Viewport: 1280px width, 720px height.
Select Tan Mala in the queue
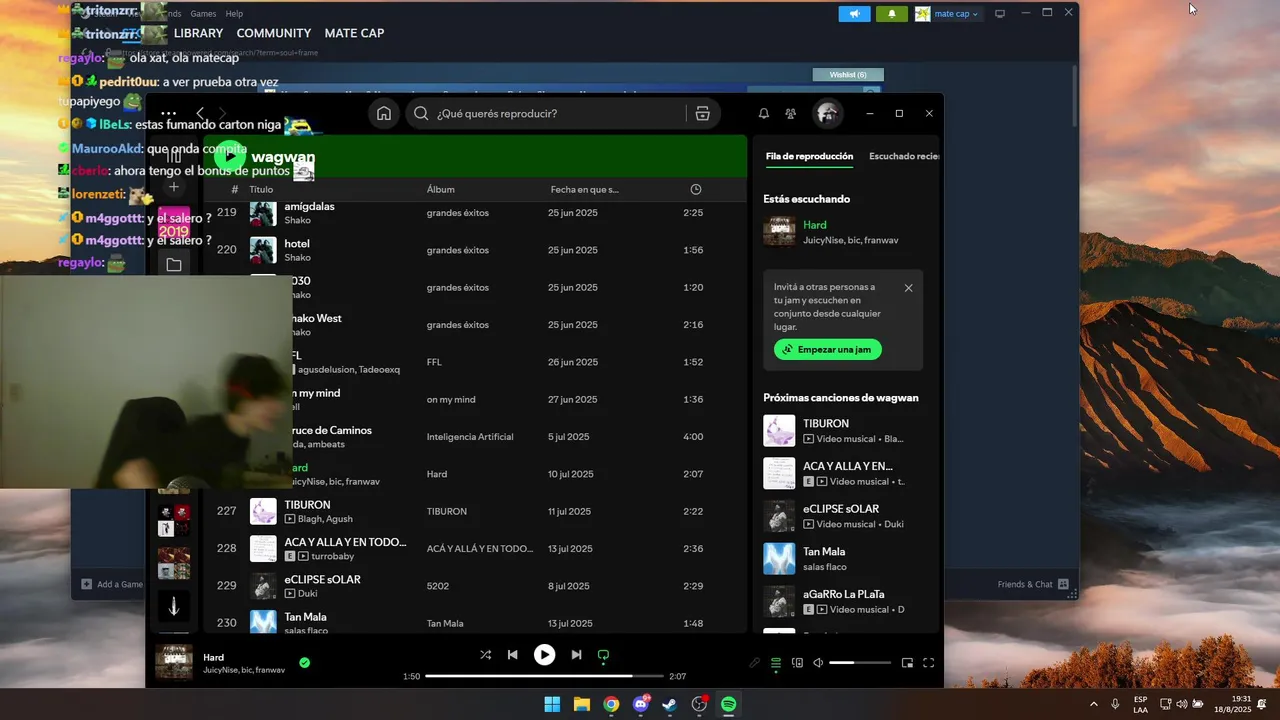click(843, 558)
